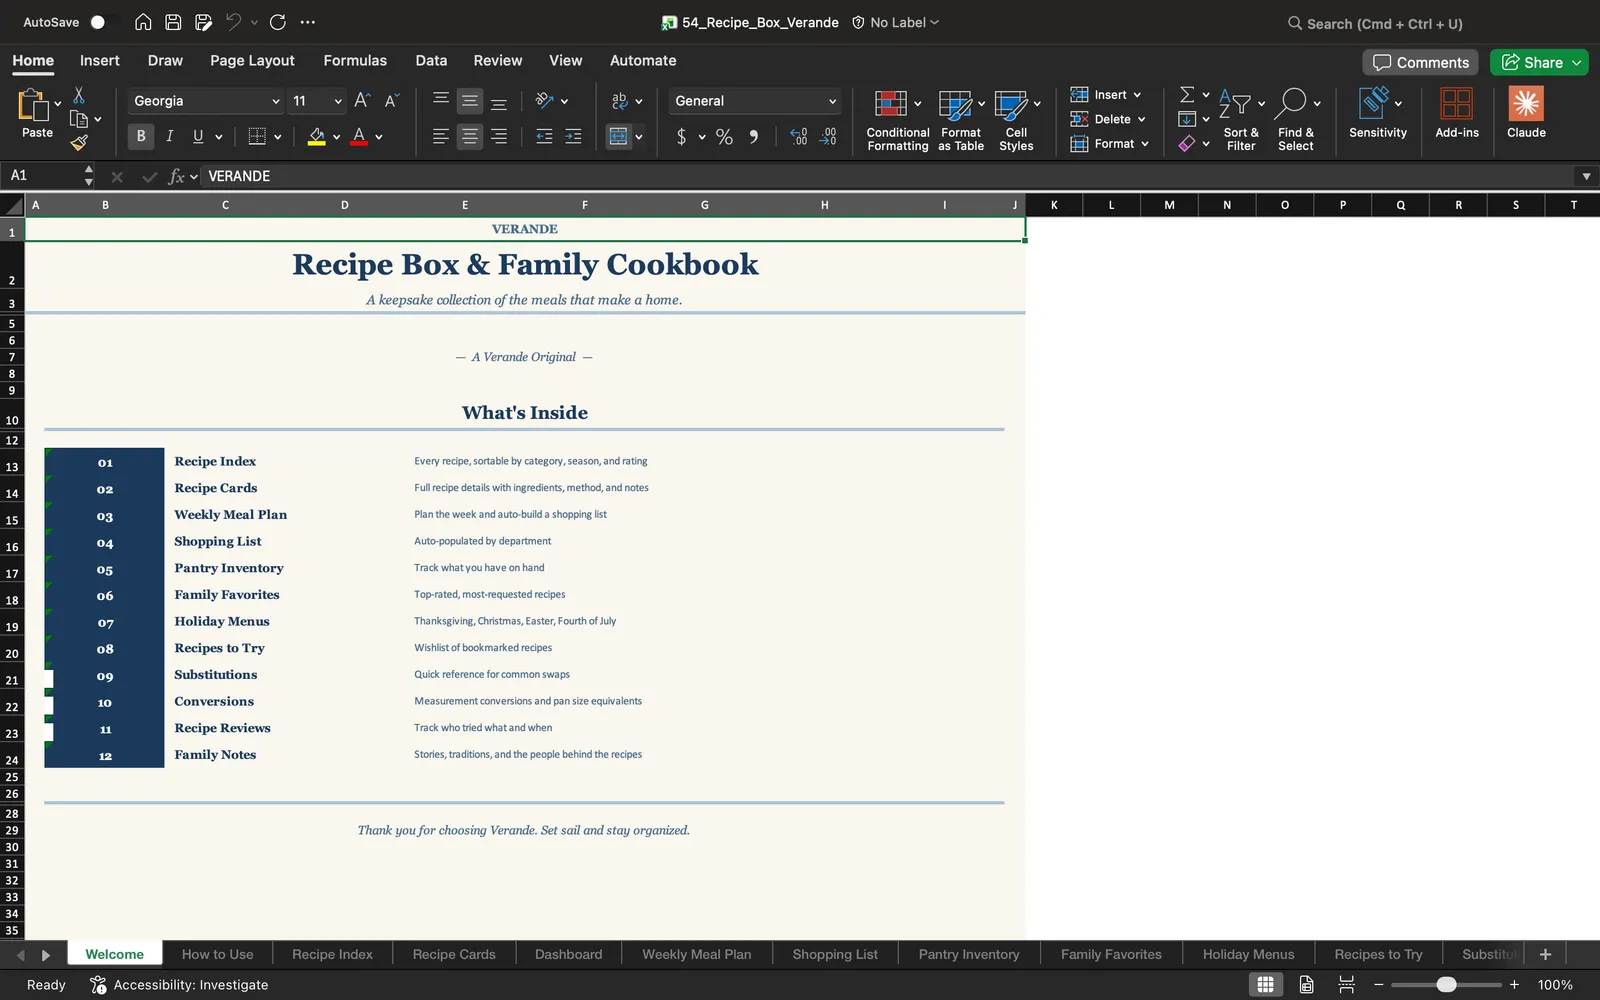Open the Share button dropdown arrow
The image size is (1600, 1000).
tap(1577, 62)
